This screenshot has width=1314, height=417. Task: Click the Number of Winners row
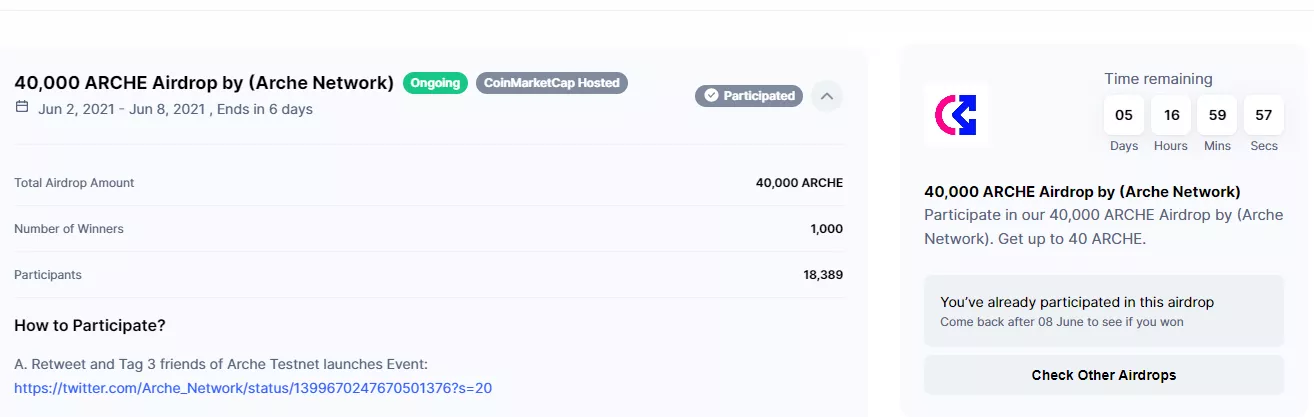pyautogui.click(x=428, y=229)
